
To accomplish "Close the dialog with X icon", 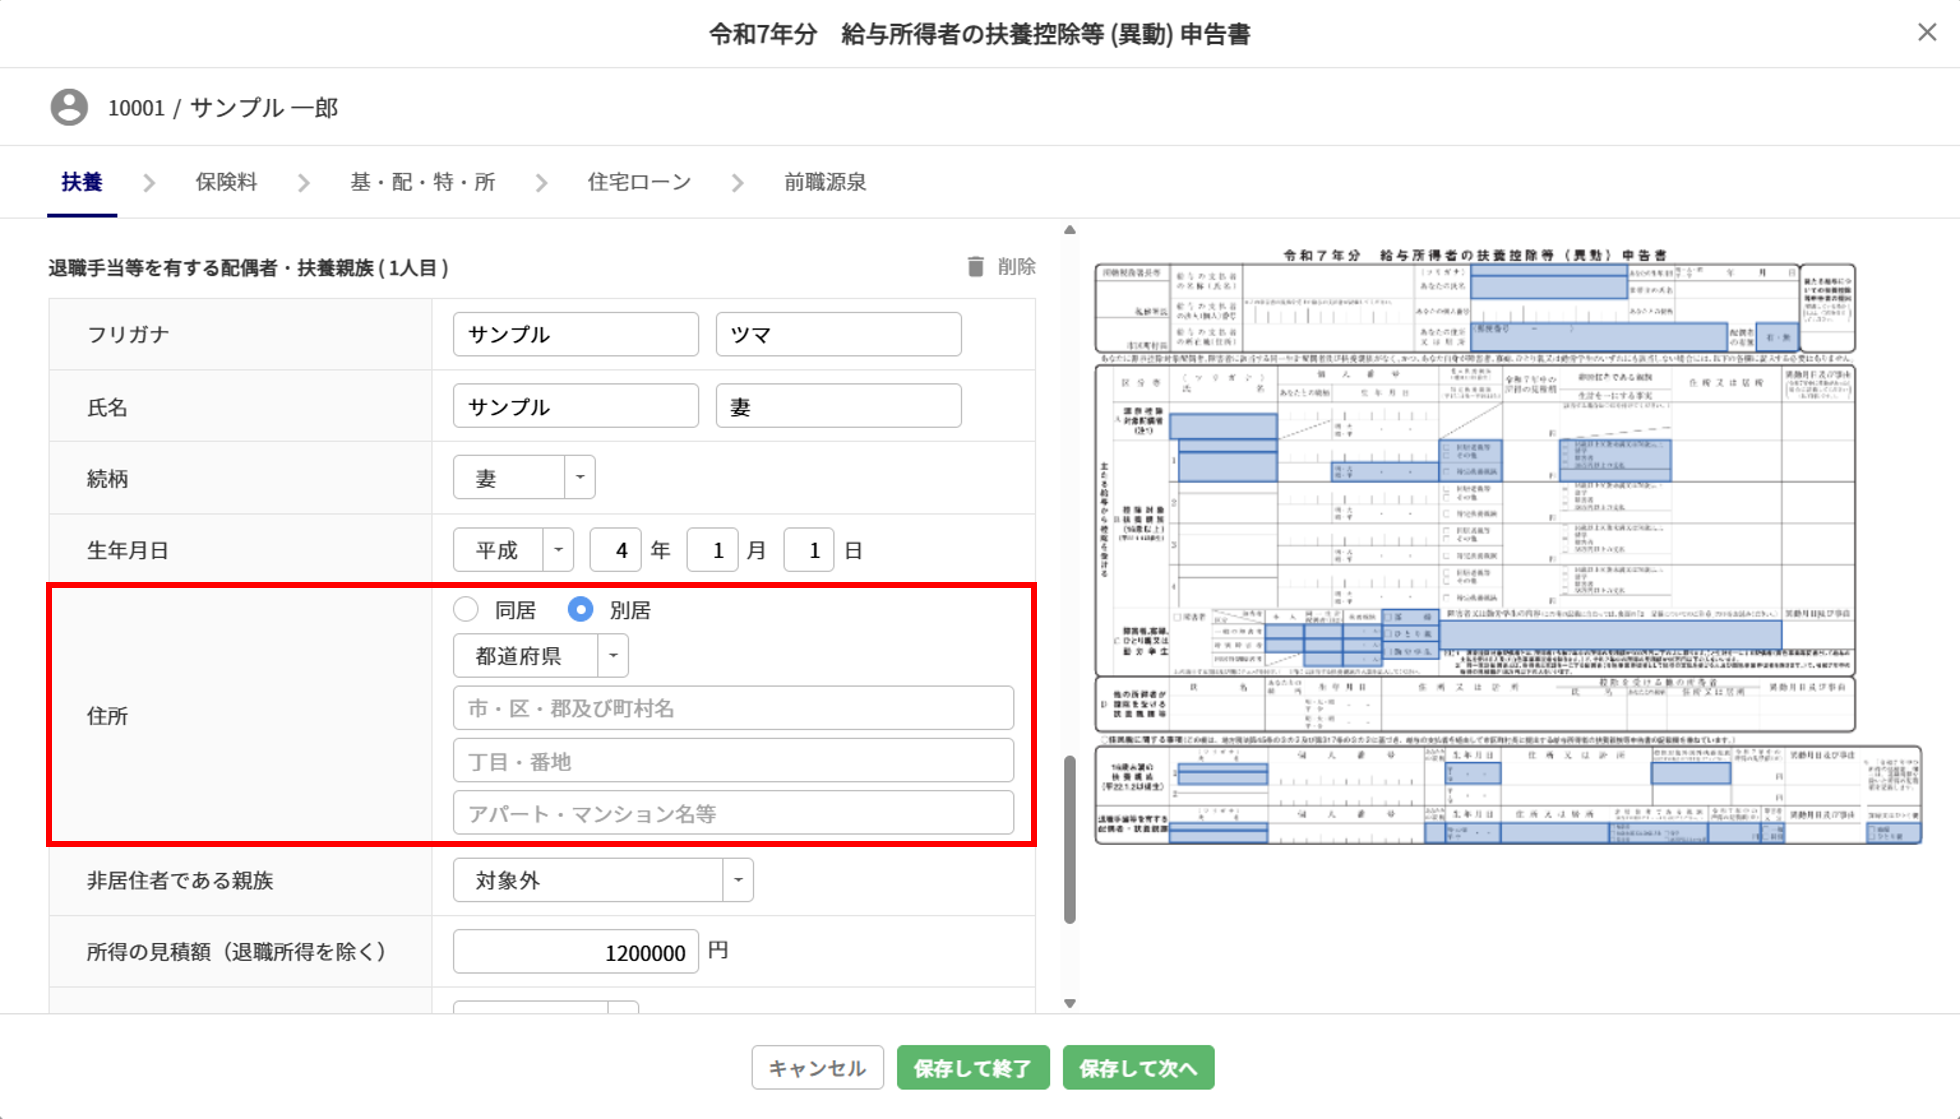I will click(x=1927, y=32).
